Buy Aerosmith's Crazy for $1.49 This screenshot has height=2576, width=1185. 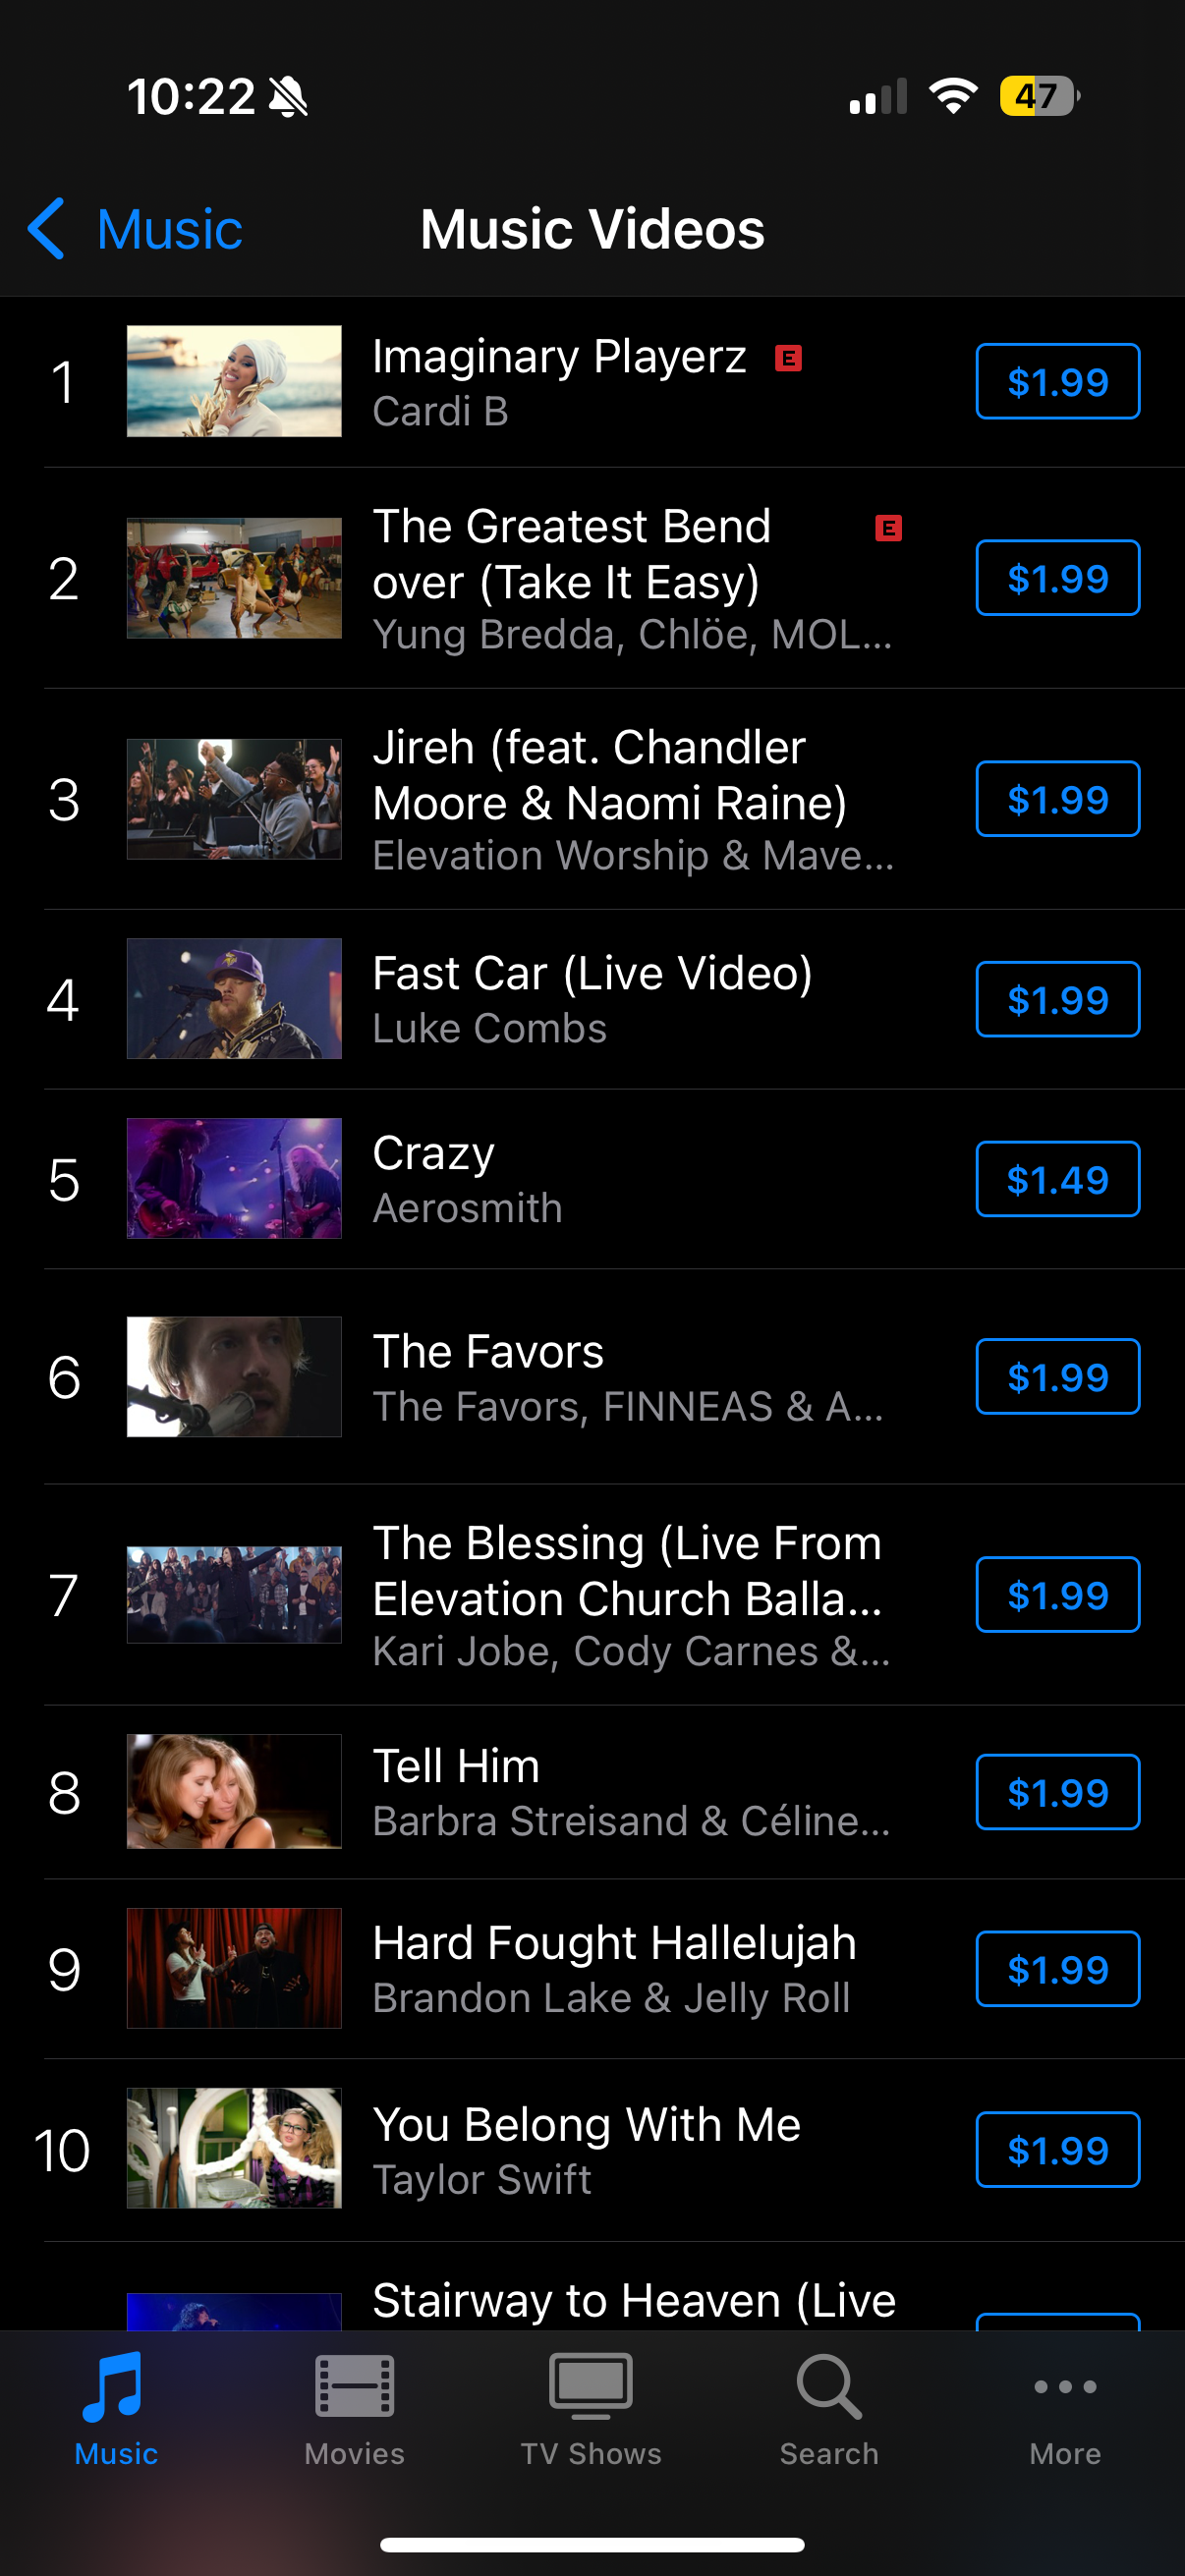(1057, 1180)
